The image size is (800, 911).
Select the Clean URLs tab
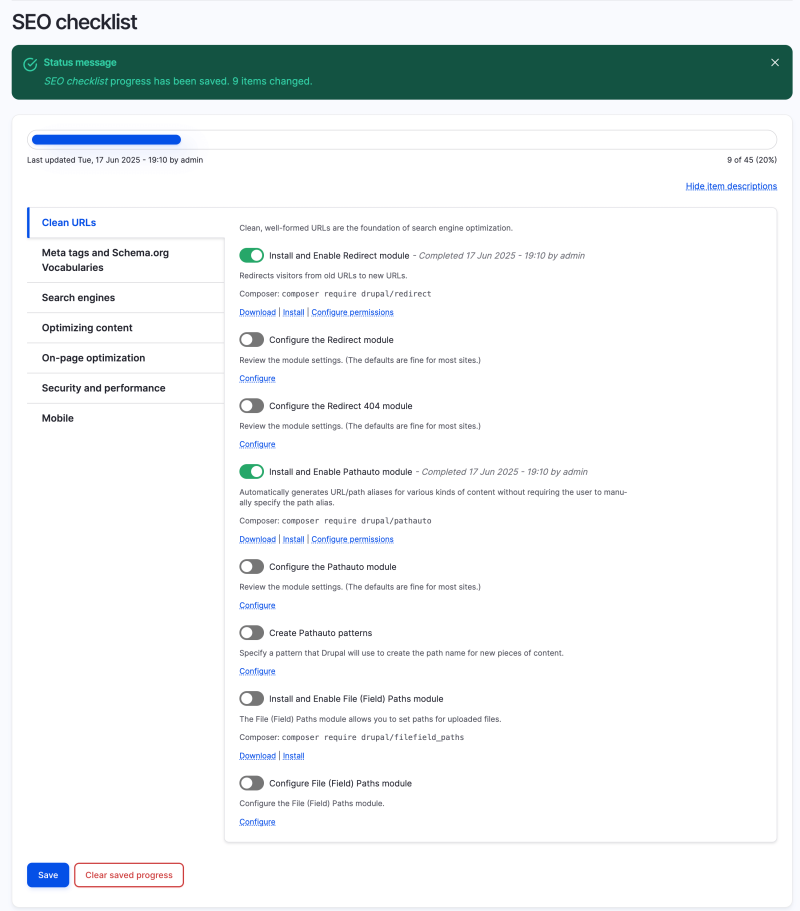pyautogui.click(x=125, y=223)
